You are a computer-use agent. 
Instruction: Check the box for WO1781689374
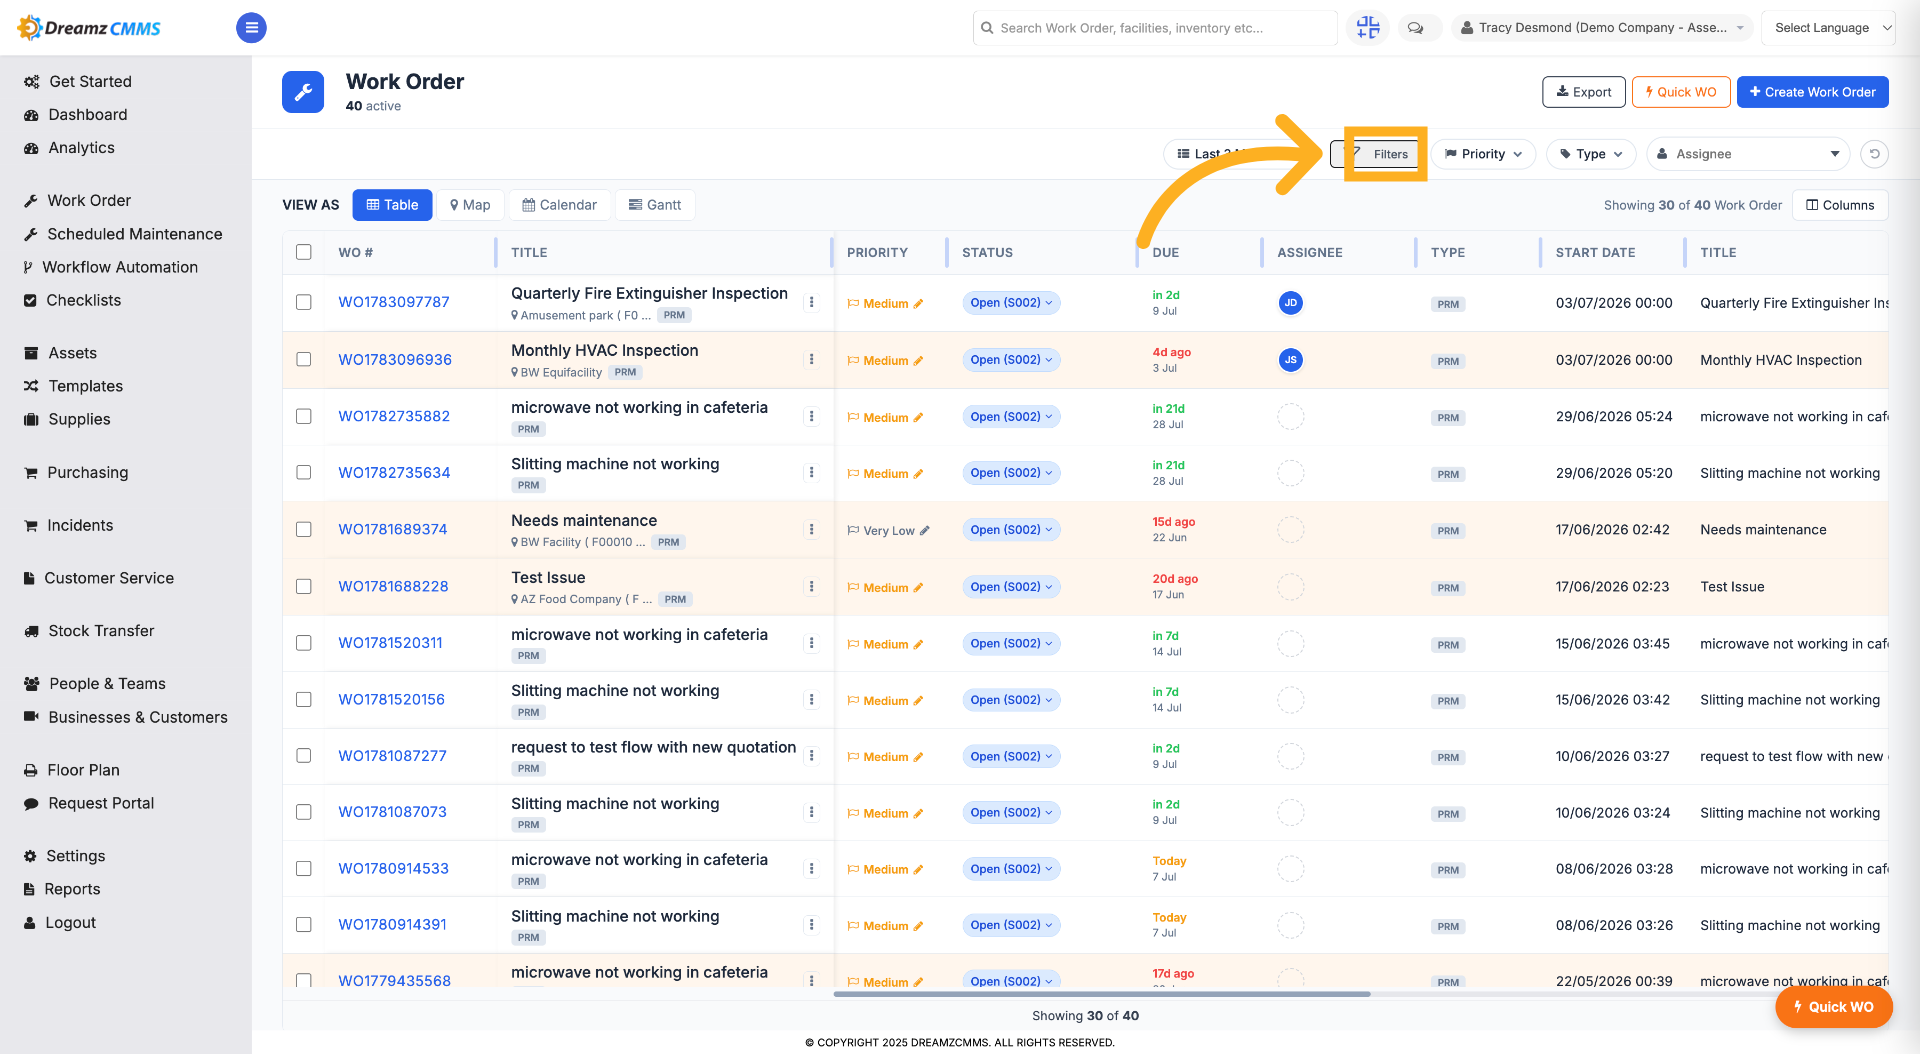[304, 529]
